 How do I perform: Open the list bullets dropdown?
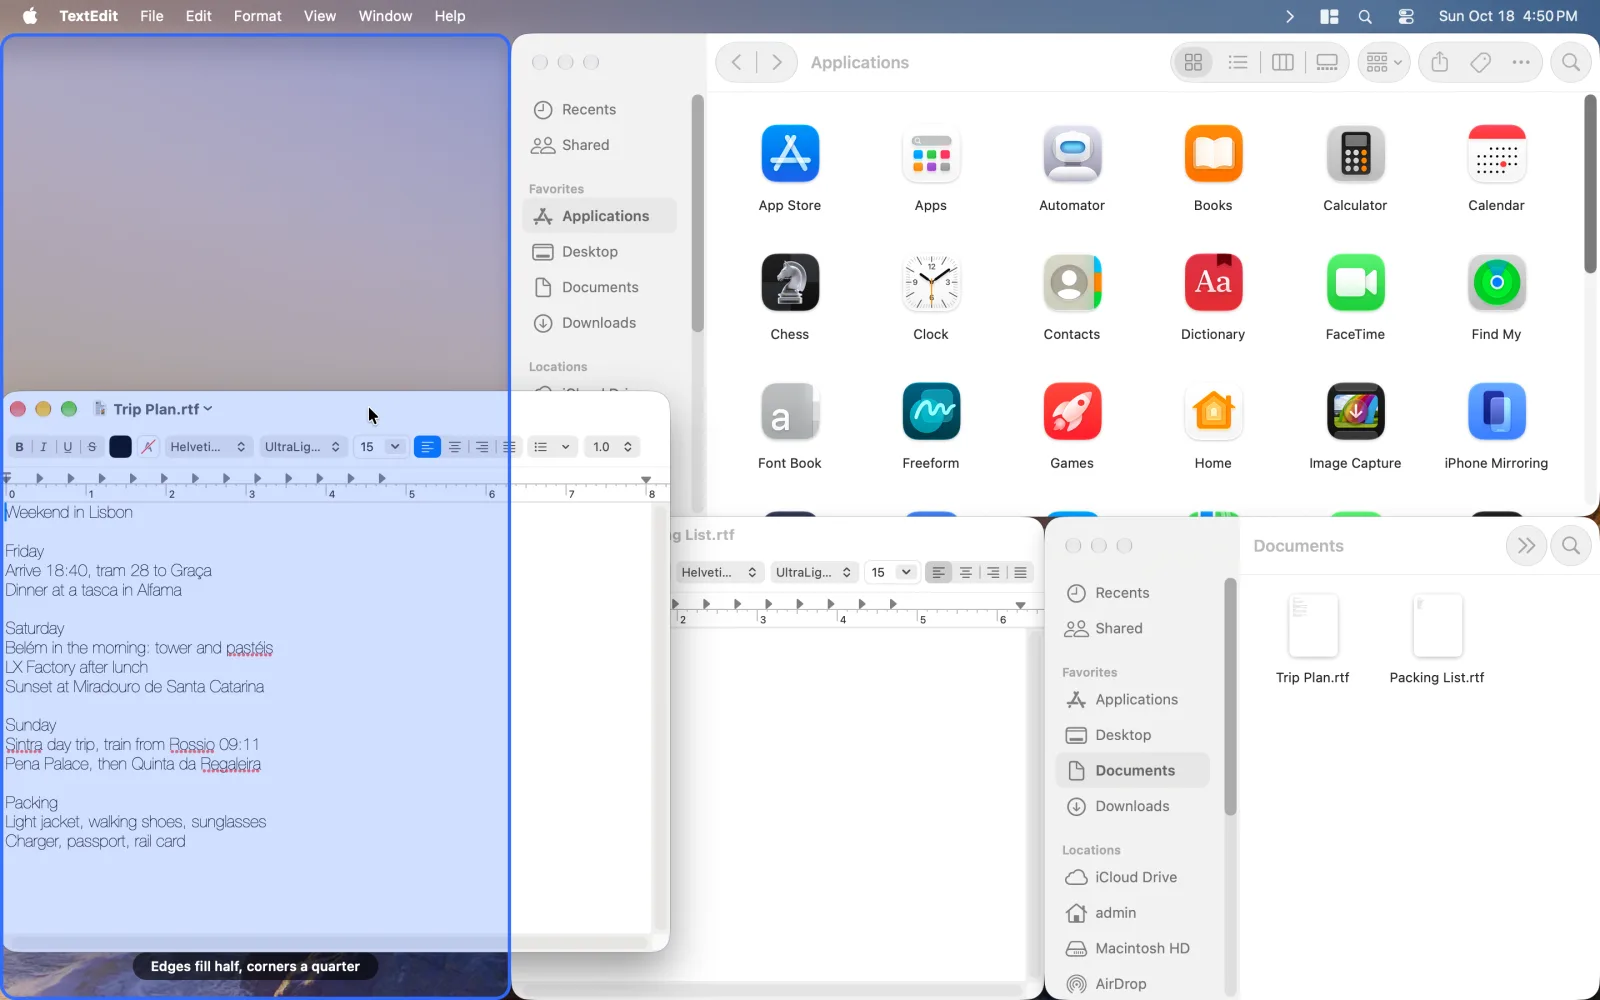tap(551, 447)
